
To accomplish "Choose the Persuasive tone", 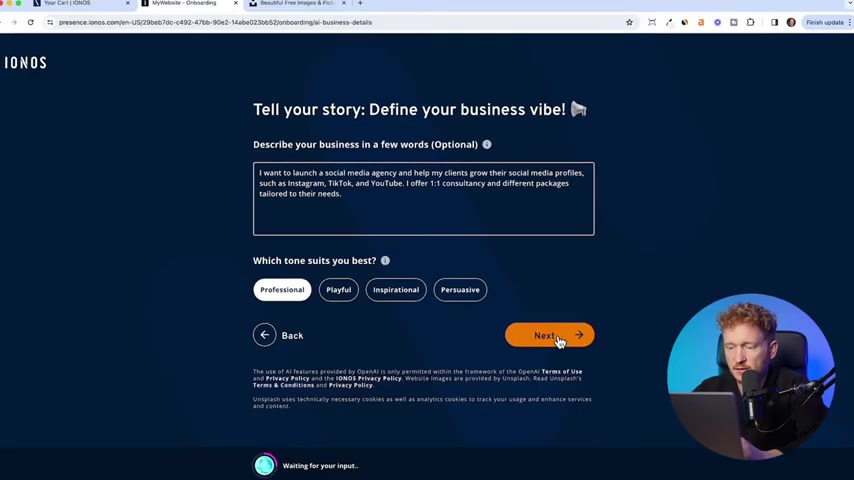I will tap(460, 290).
